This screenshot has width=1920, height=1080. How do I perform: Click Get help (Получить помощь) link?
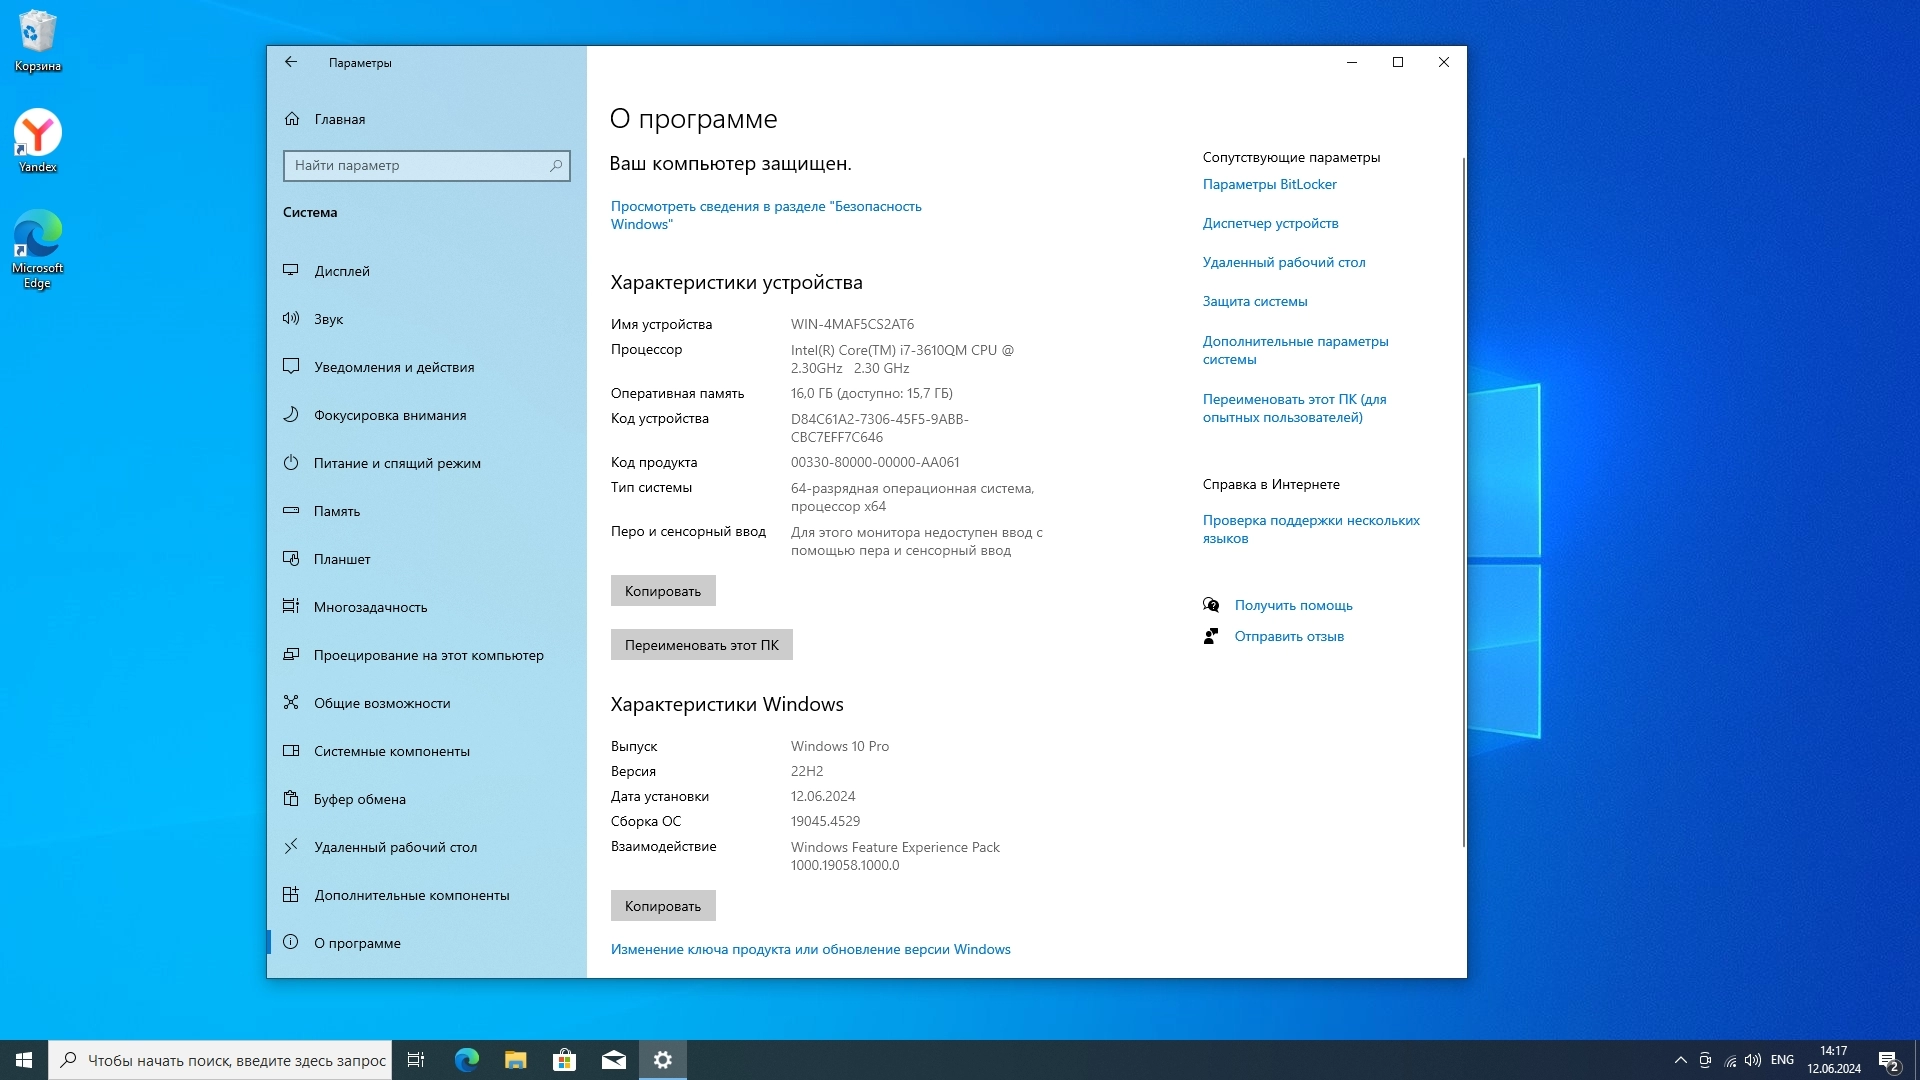click(1292, 605)
